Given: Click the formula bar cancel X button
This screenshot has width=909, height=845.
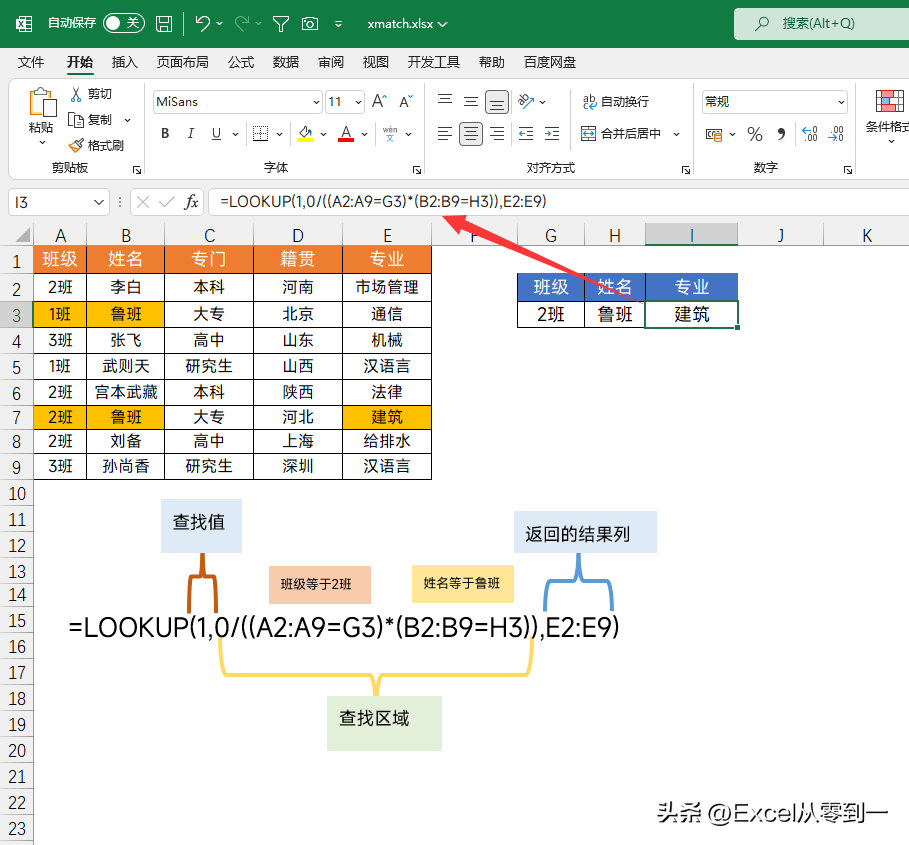Looking at the screenshot, I should [x=143, y=202].
